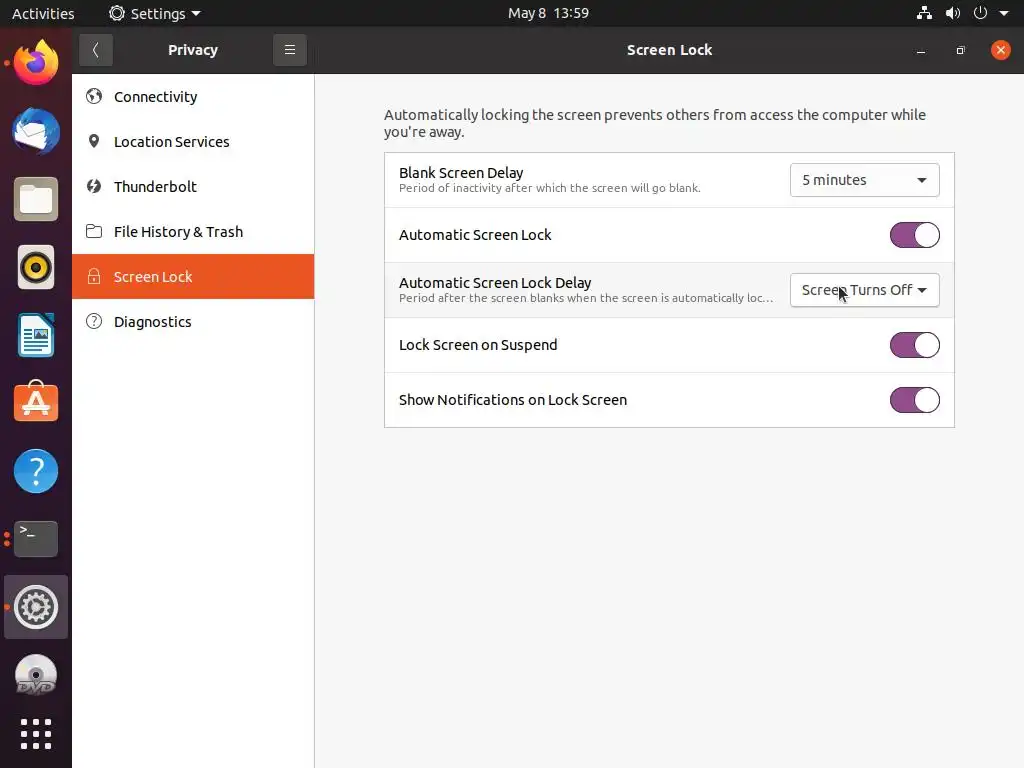Select Connectivity in the Privacy sidebar
This screenshot has width=1024, height=768.
click(x=155, y=97)
